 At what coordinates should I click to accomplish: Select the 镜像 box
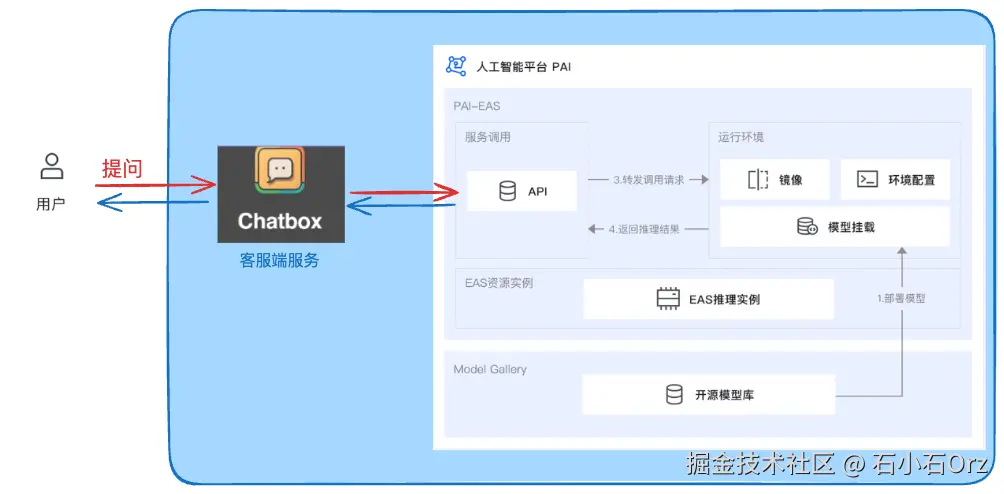click(x=775, y=179)
